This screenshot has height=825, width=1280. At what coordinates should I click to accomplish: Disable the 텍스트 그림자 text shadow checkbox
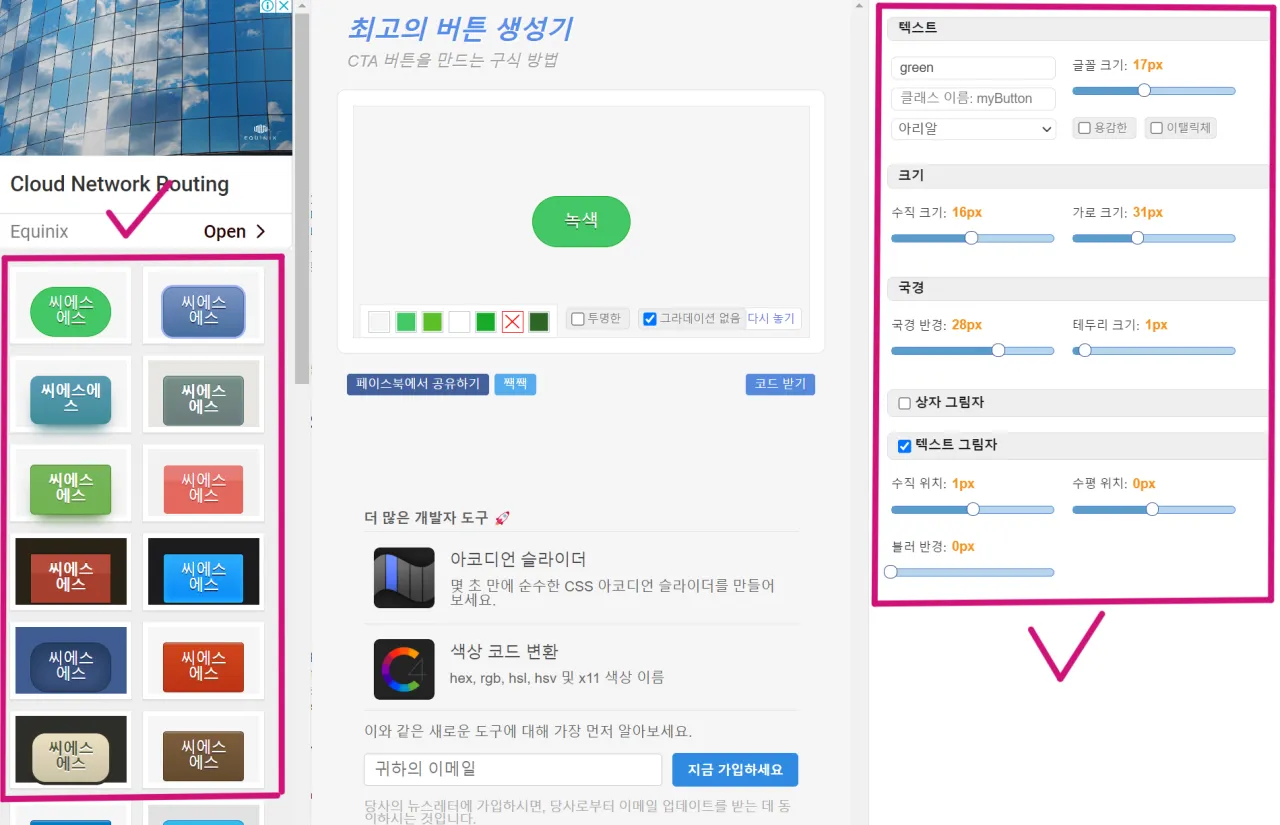click(x=905, y=446)
